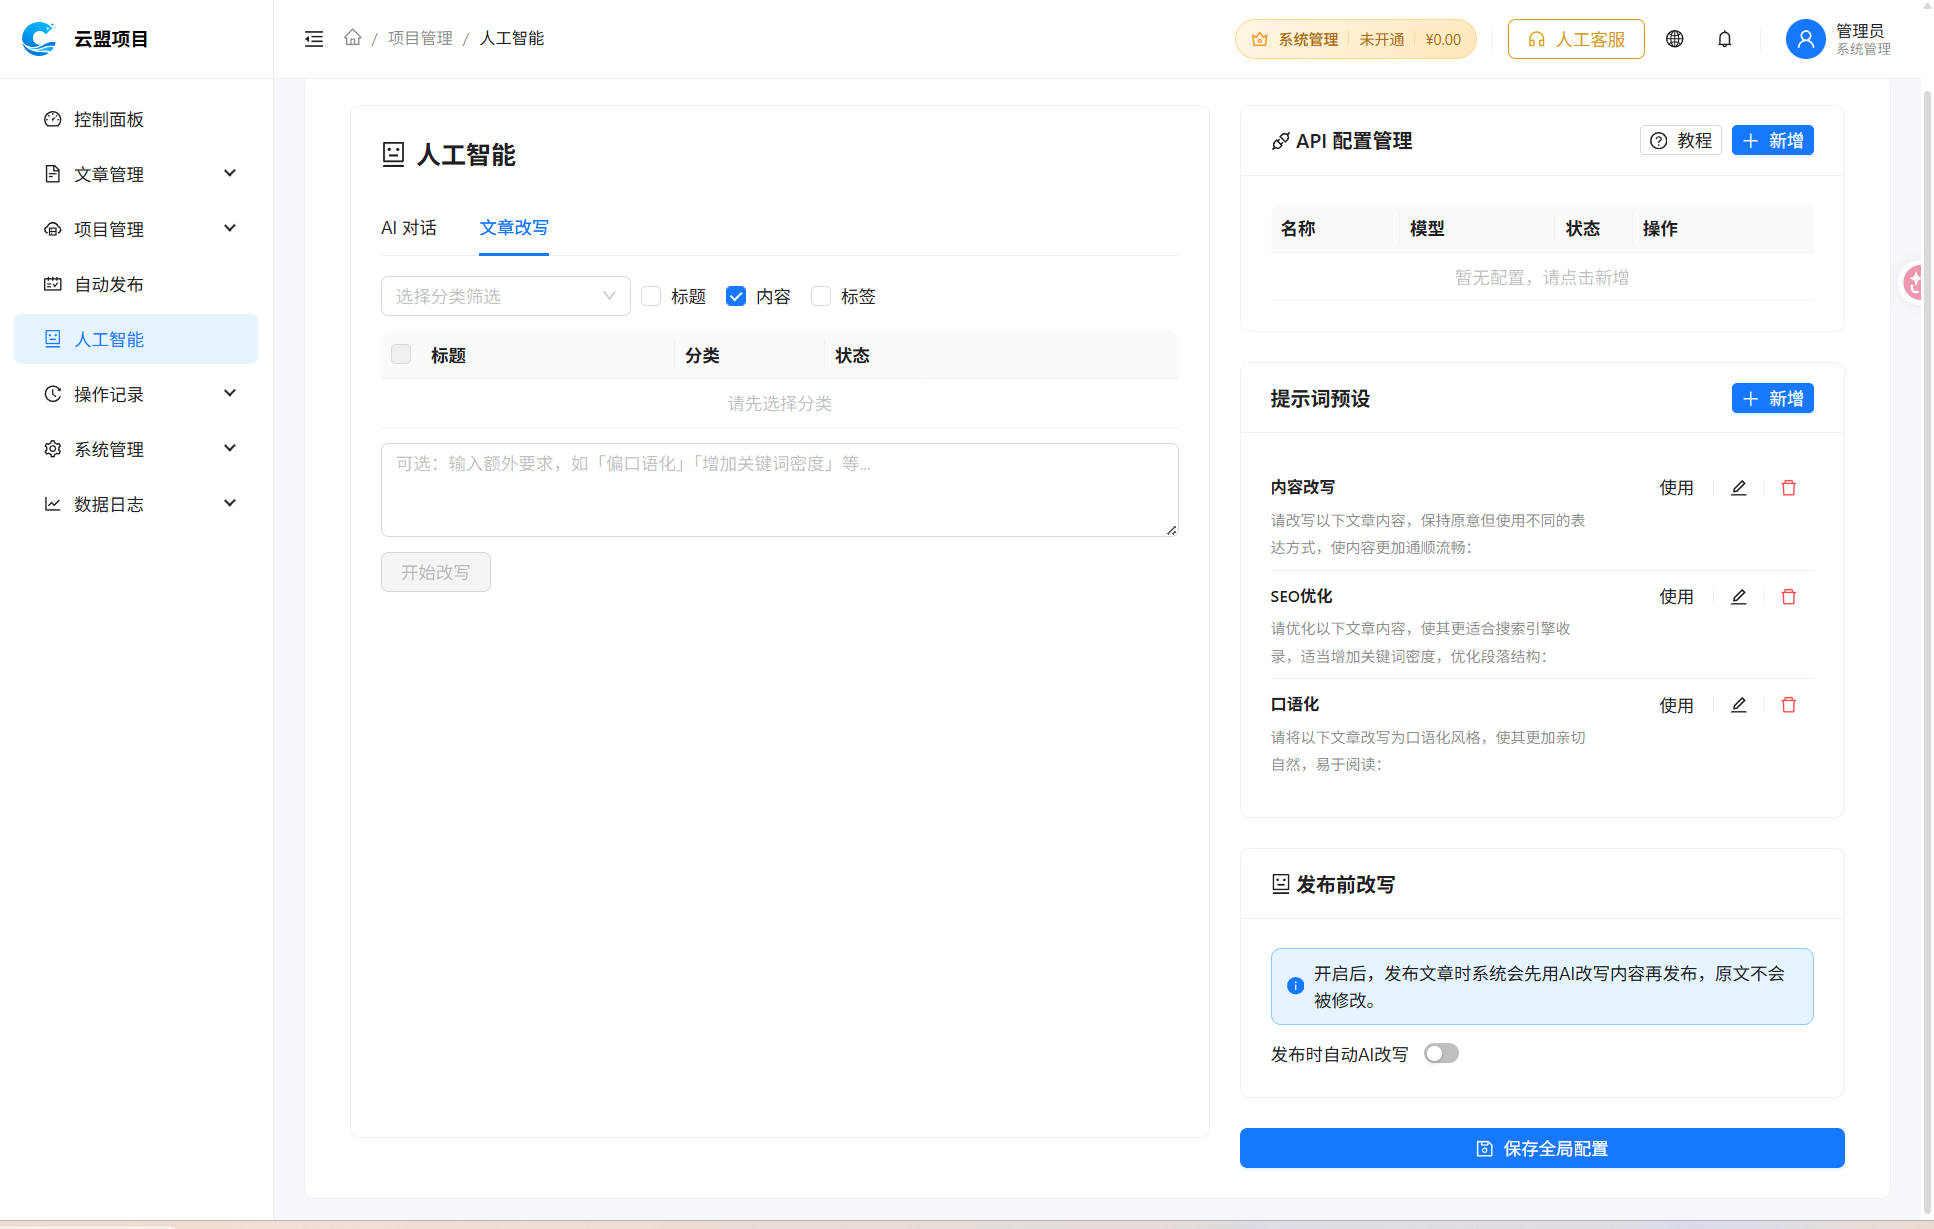This screenshot has height=1229, width=1934.
Task: Click the 模型 column header
Action: [1427, 228]
